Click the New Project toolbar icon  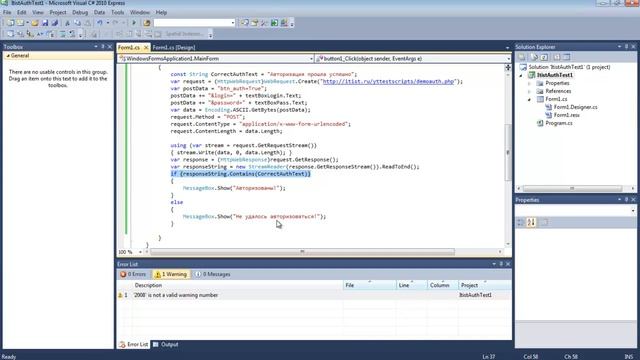[x=10, y=23]
